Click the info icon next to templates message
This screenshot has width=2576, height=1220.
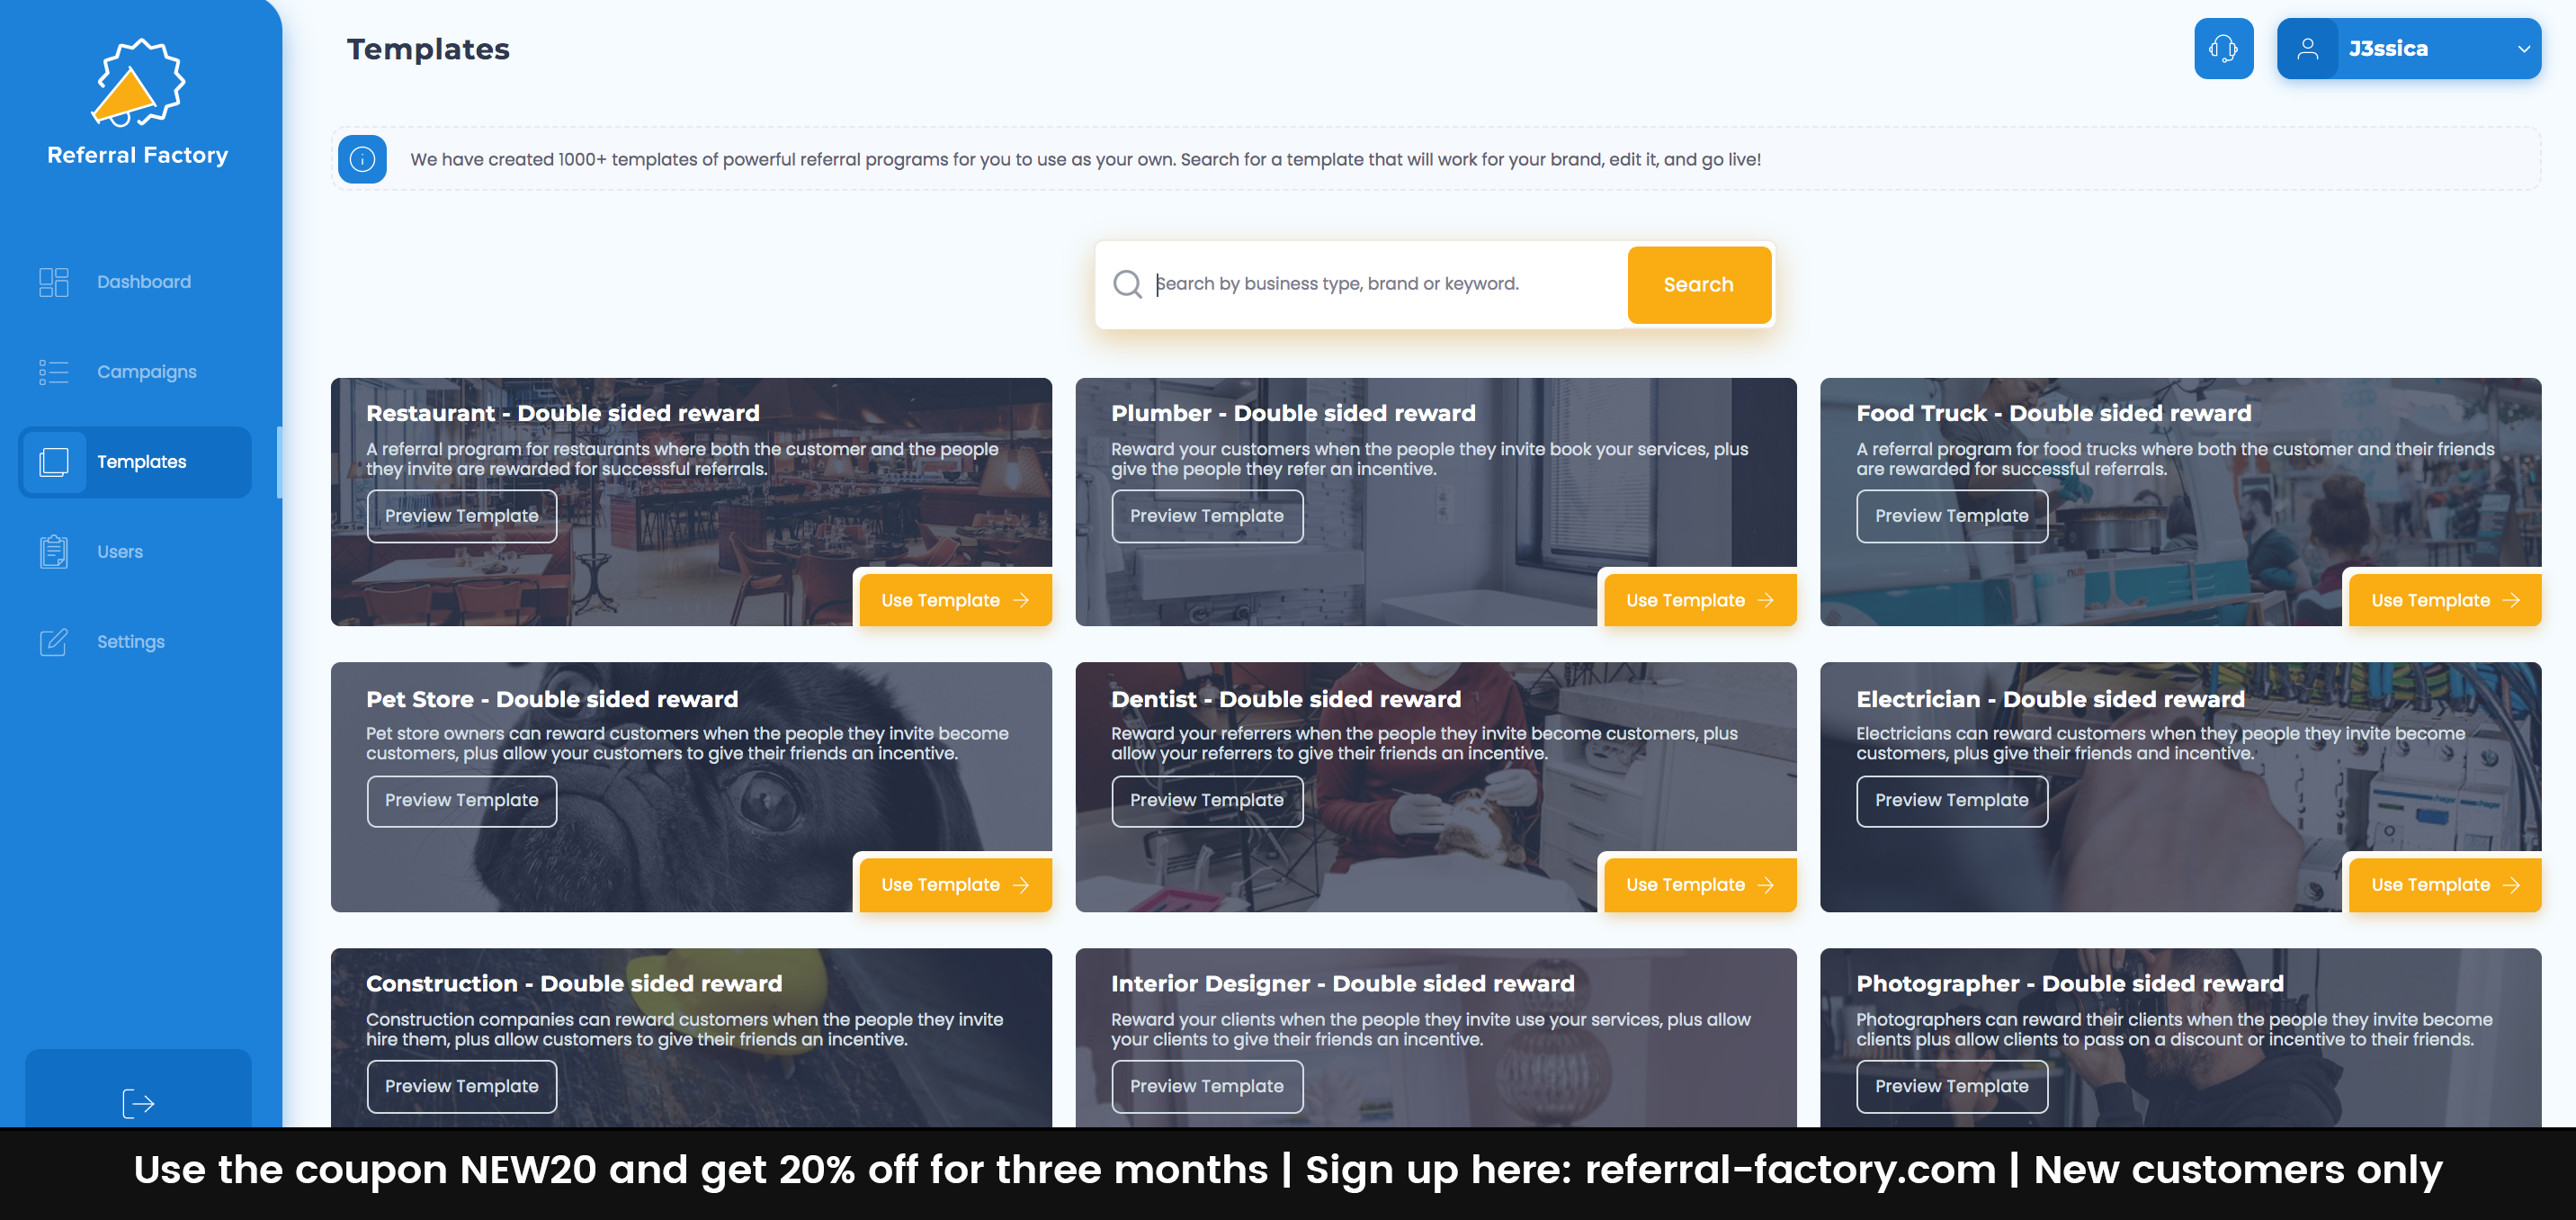point(362,158)
